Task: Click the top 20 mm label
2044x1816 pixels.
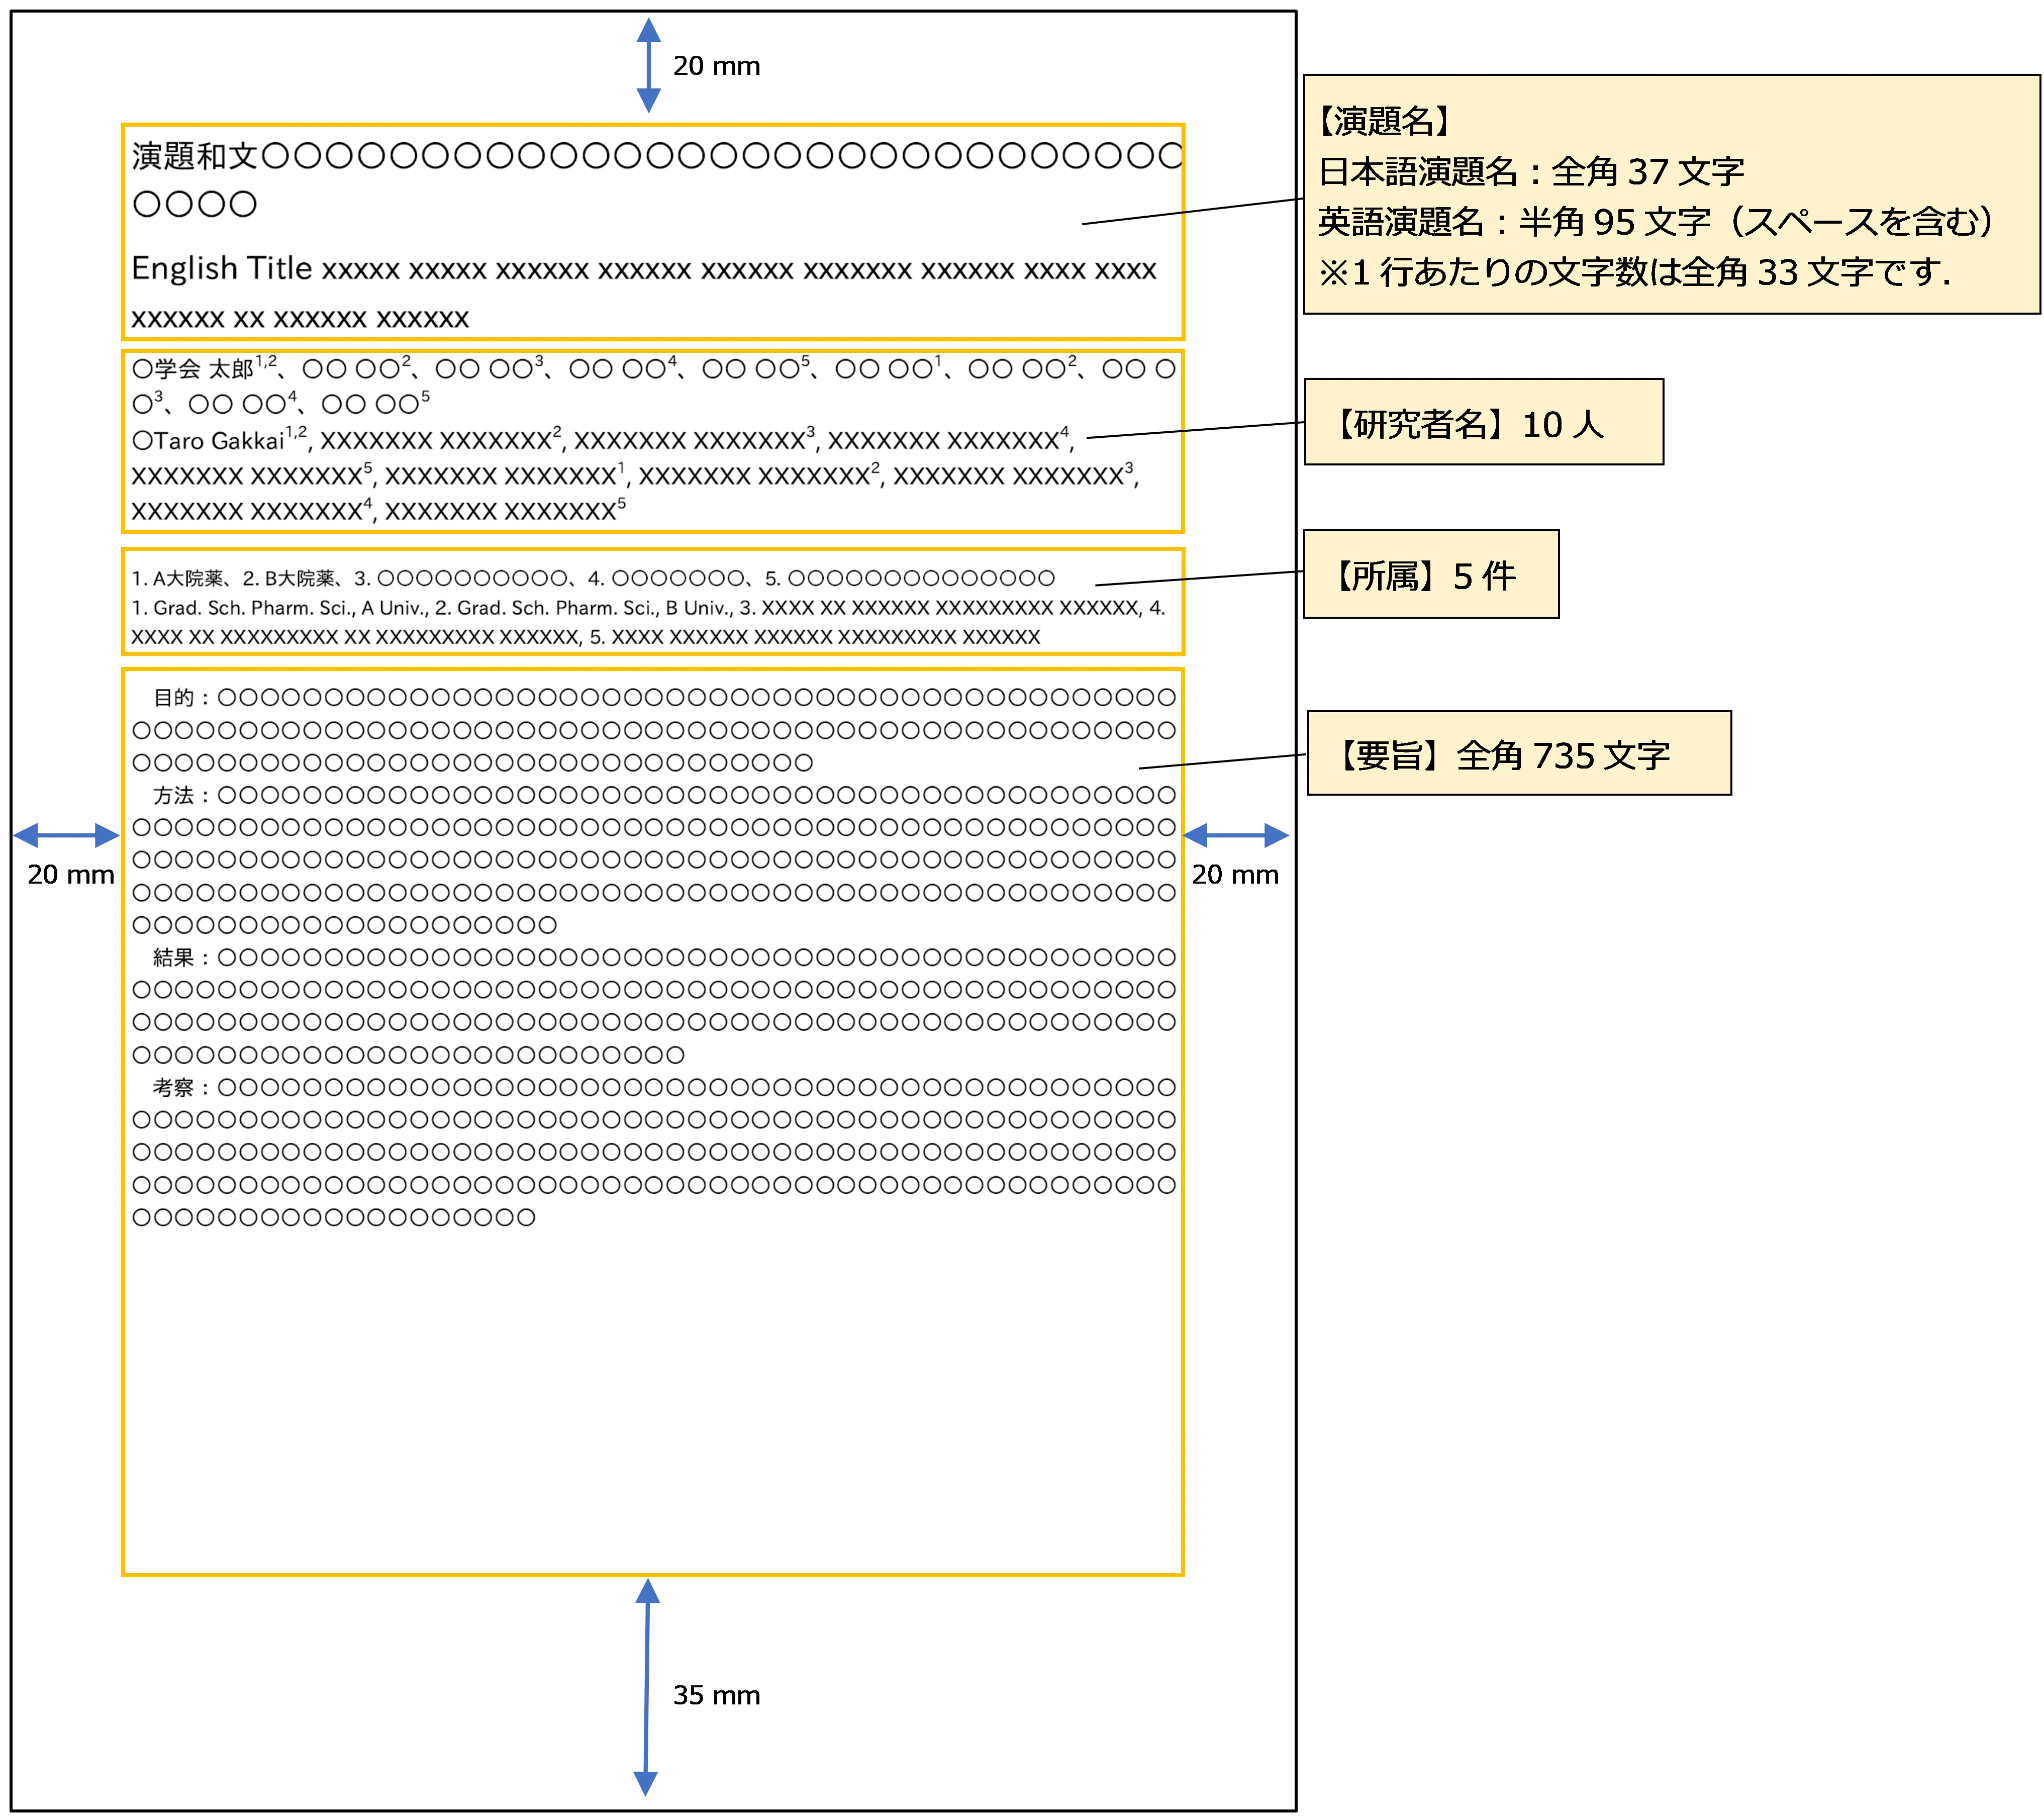Action: [x=716, y=66]
